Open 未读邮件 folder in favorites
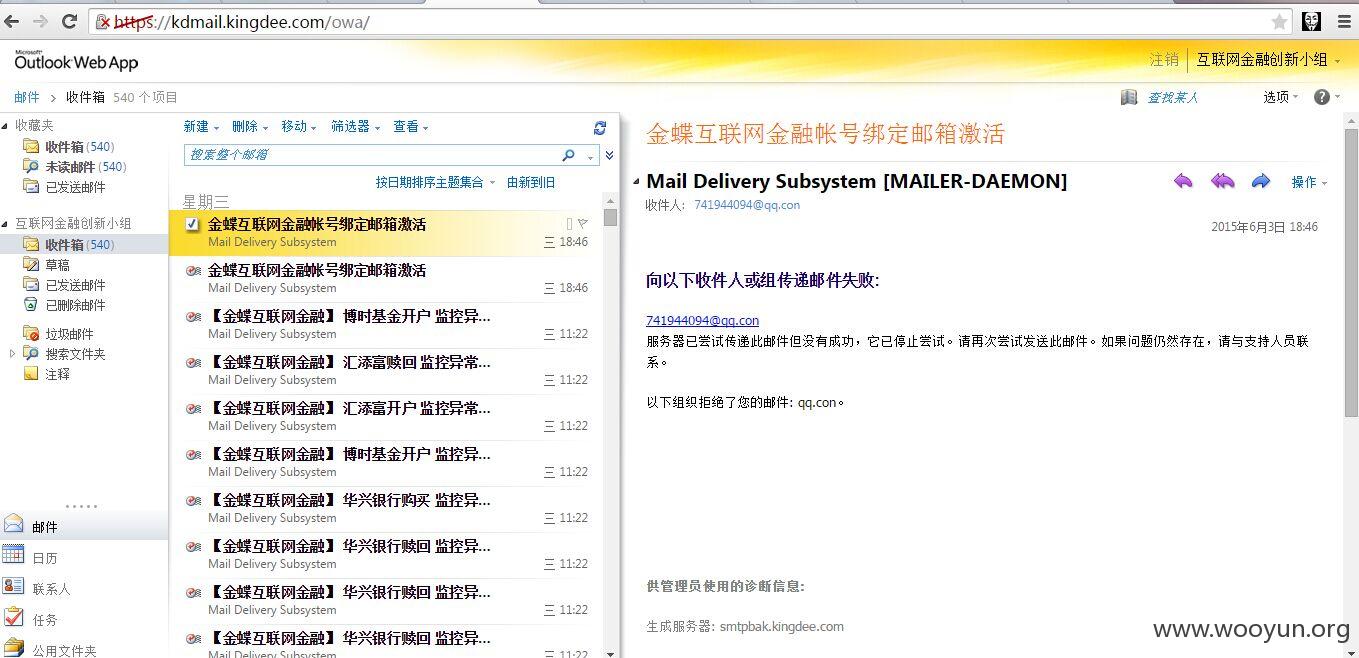The image size is (1359, 658). 76,167
